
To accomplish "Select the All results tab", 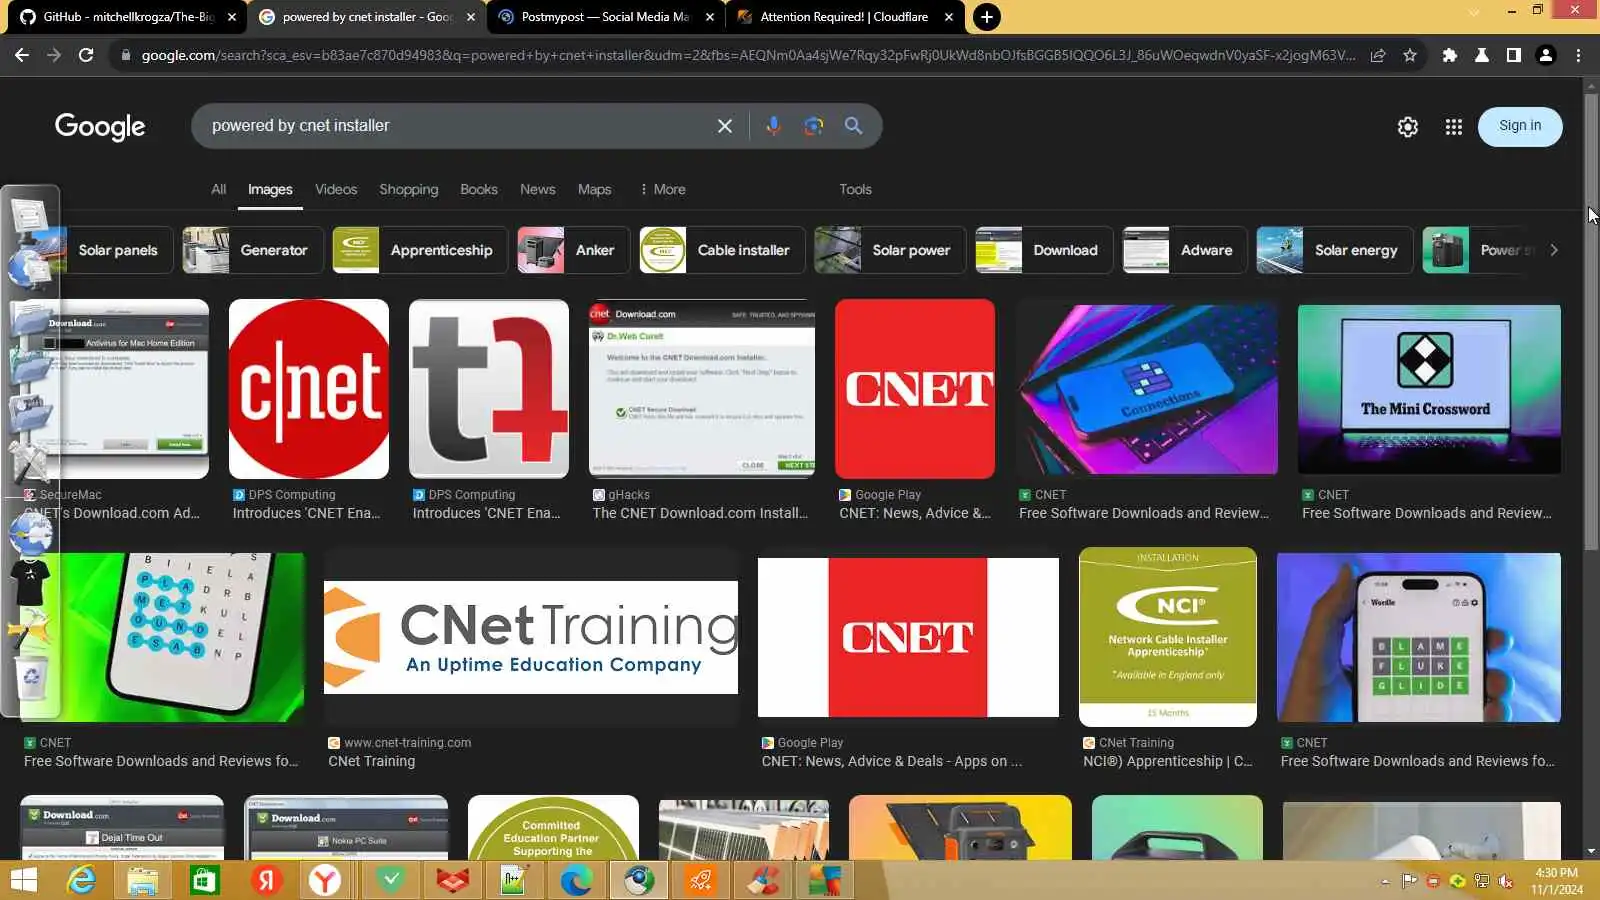I will (x=218, y=189).
